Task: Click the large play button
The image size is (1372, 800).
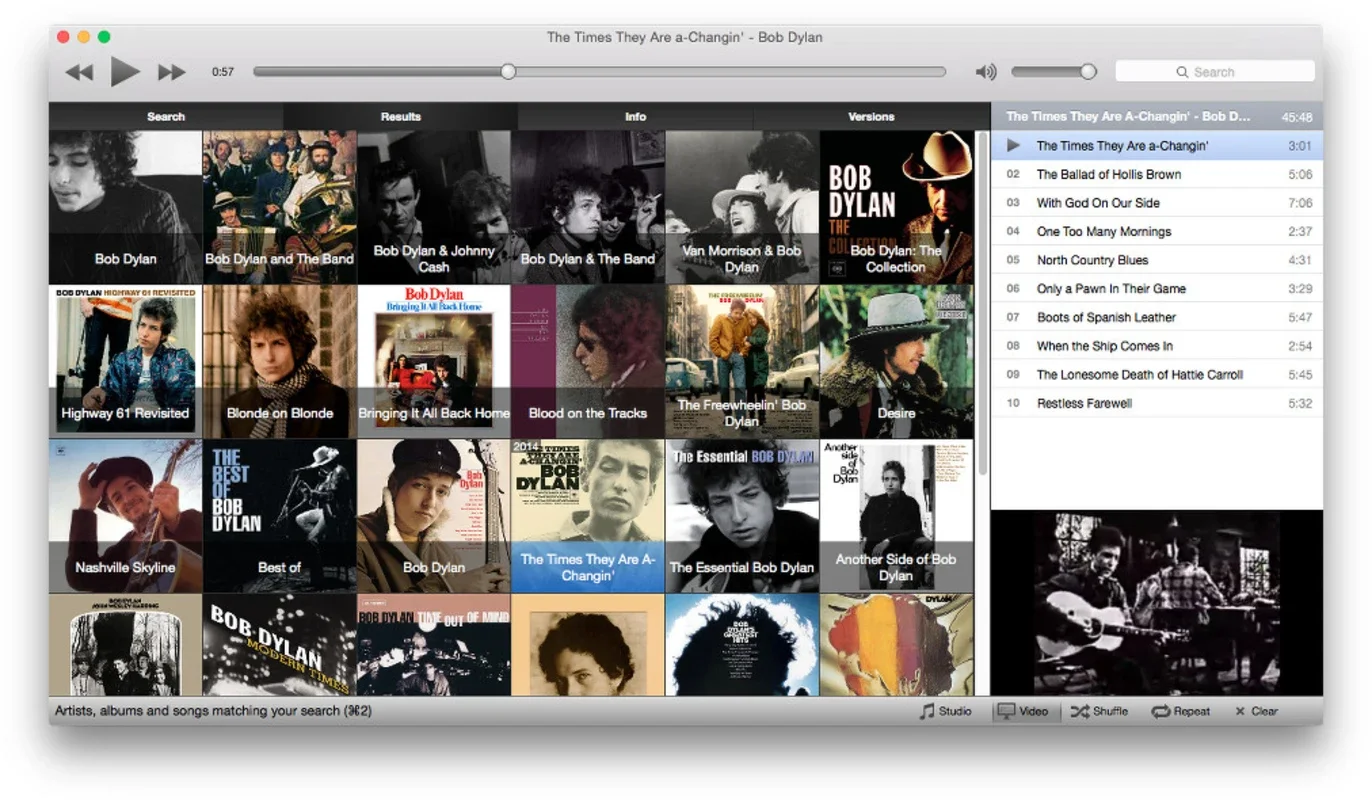Action: [125, 71]
